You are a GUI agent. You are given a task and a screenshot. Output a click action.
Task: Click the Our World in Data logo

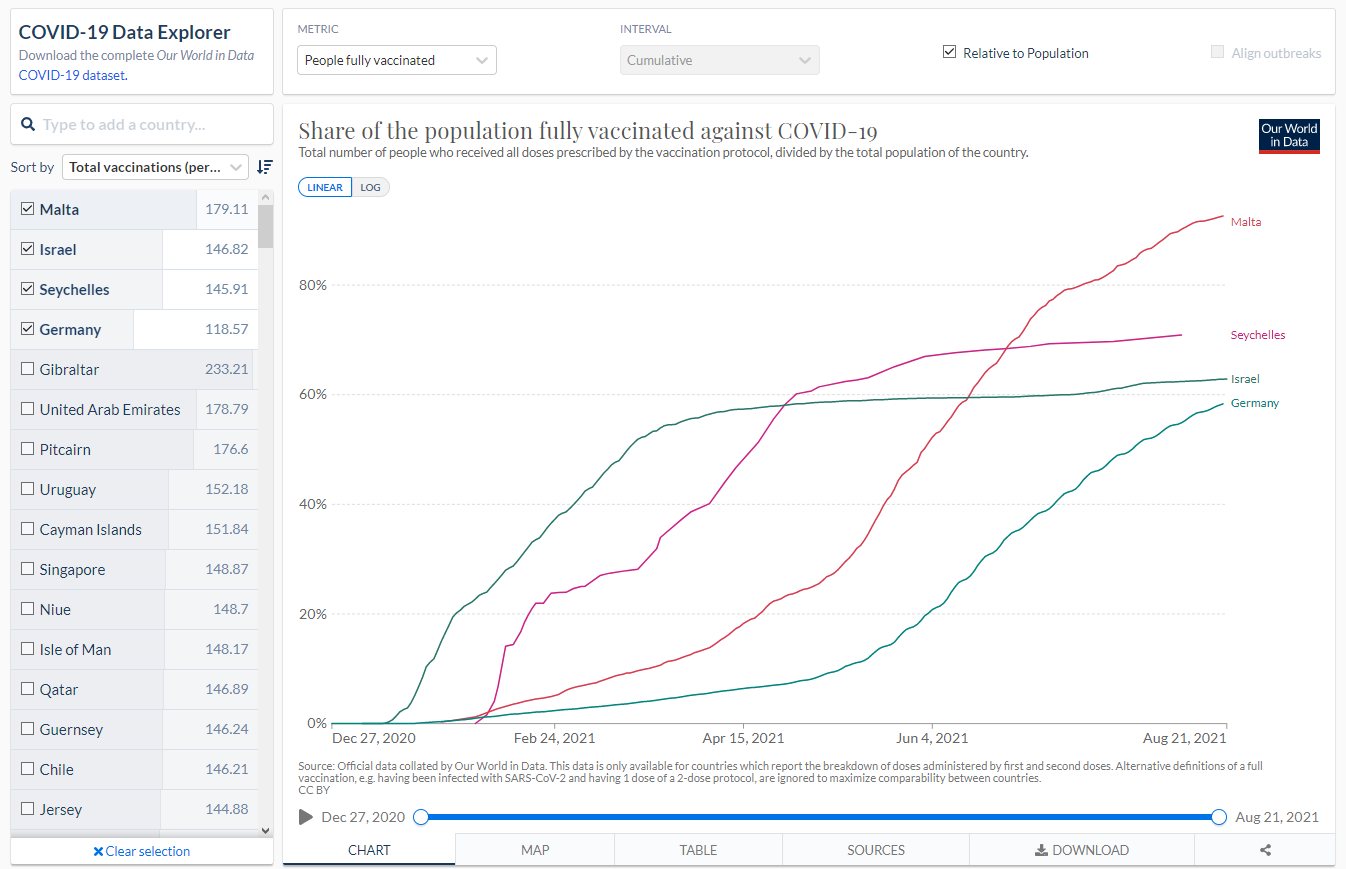1289,135
